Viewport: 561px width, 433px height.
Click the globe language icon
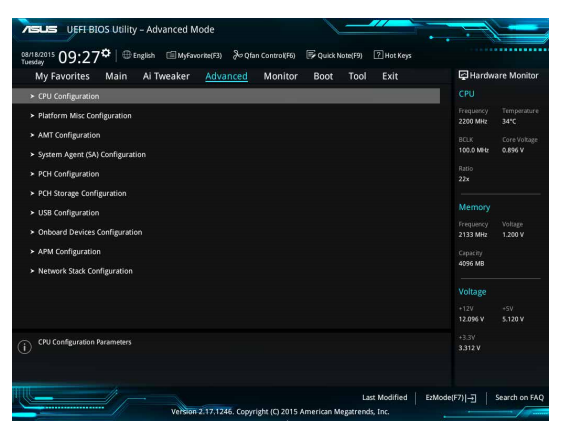click(x=127, y=55)
